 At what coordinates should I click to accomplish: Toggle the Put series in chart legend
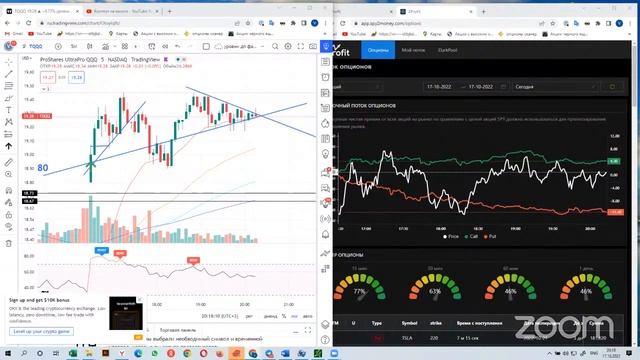[490, 237]
